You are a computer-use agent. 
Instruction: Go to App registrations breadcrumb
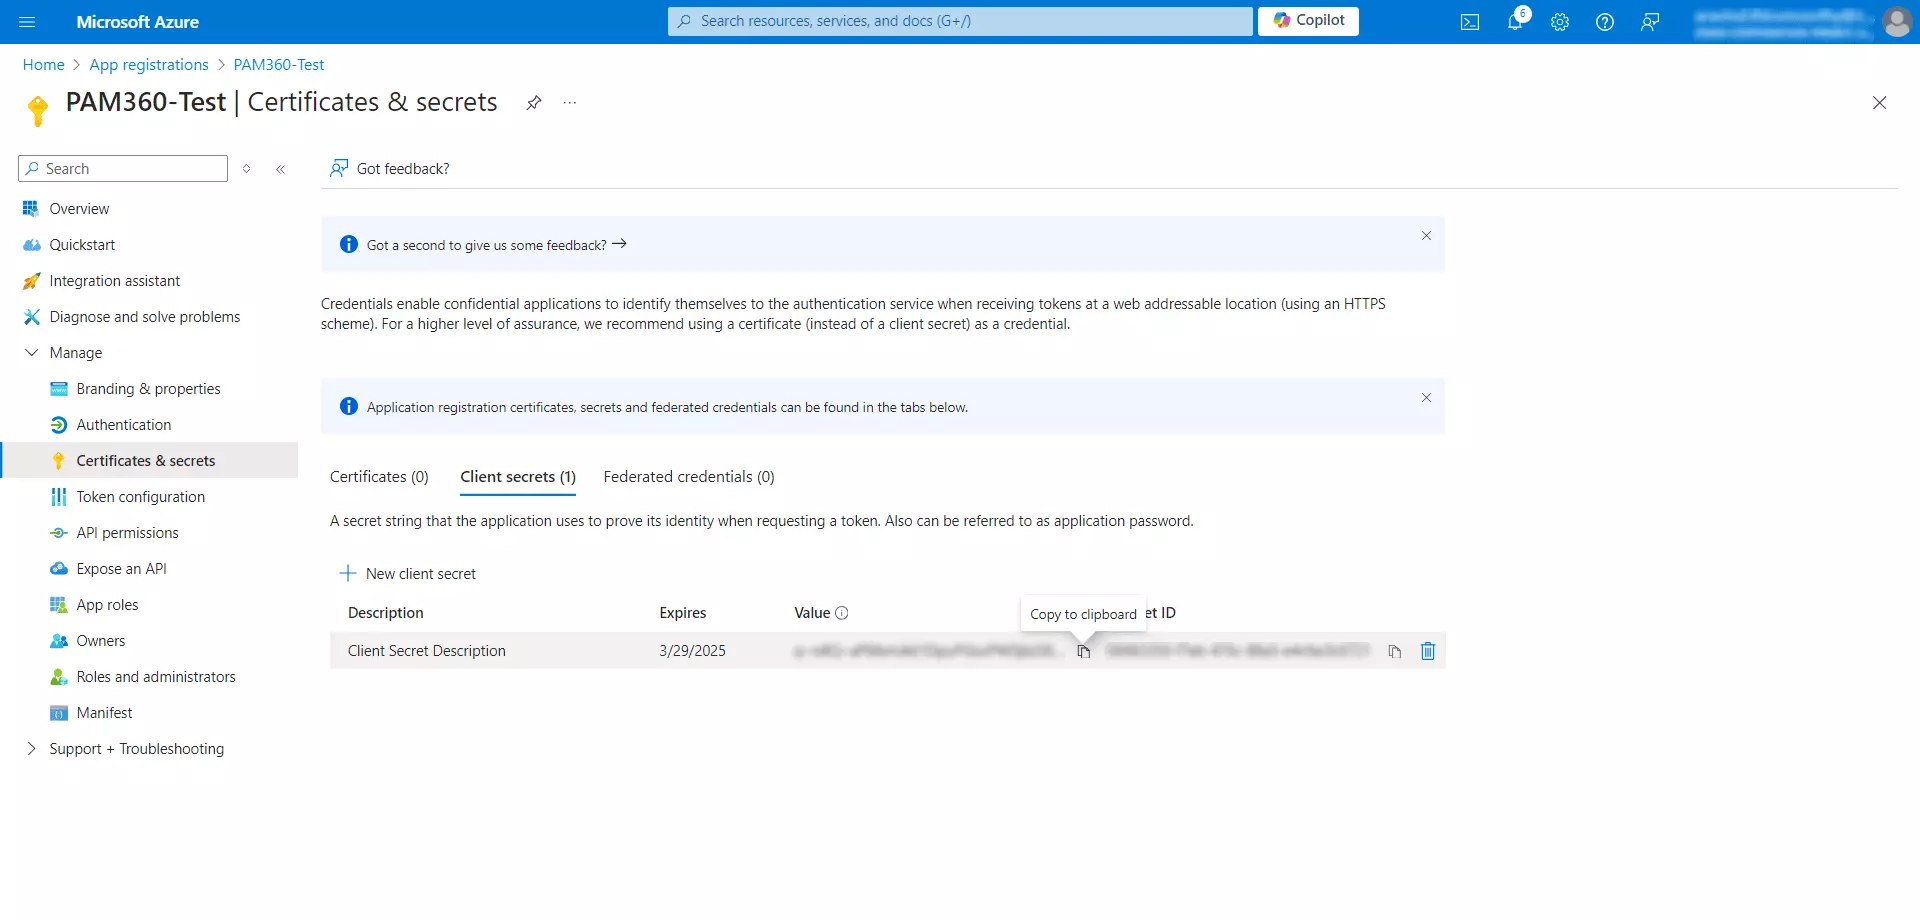(x=149, y=65)
